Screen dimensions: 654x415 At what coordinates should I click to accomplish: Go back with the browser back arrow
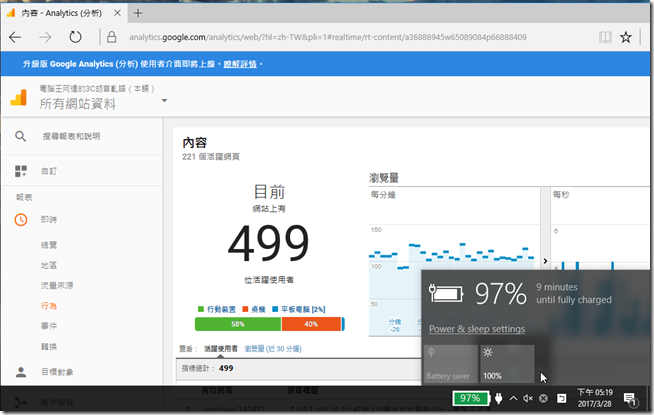[15, 38]
